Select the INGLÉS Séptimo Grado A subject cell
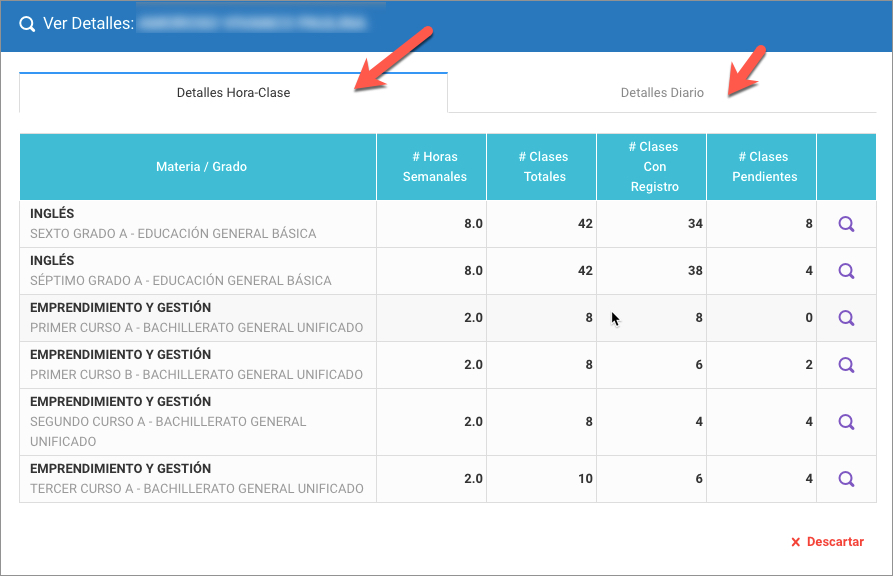The width and height of the screenshot is (893, 576). [x=180, y=270]
